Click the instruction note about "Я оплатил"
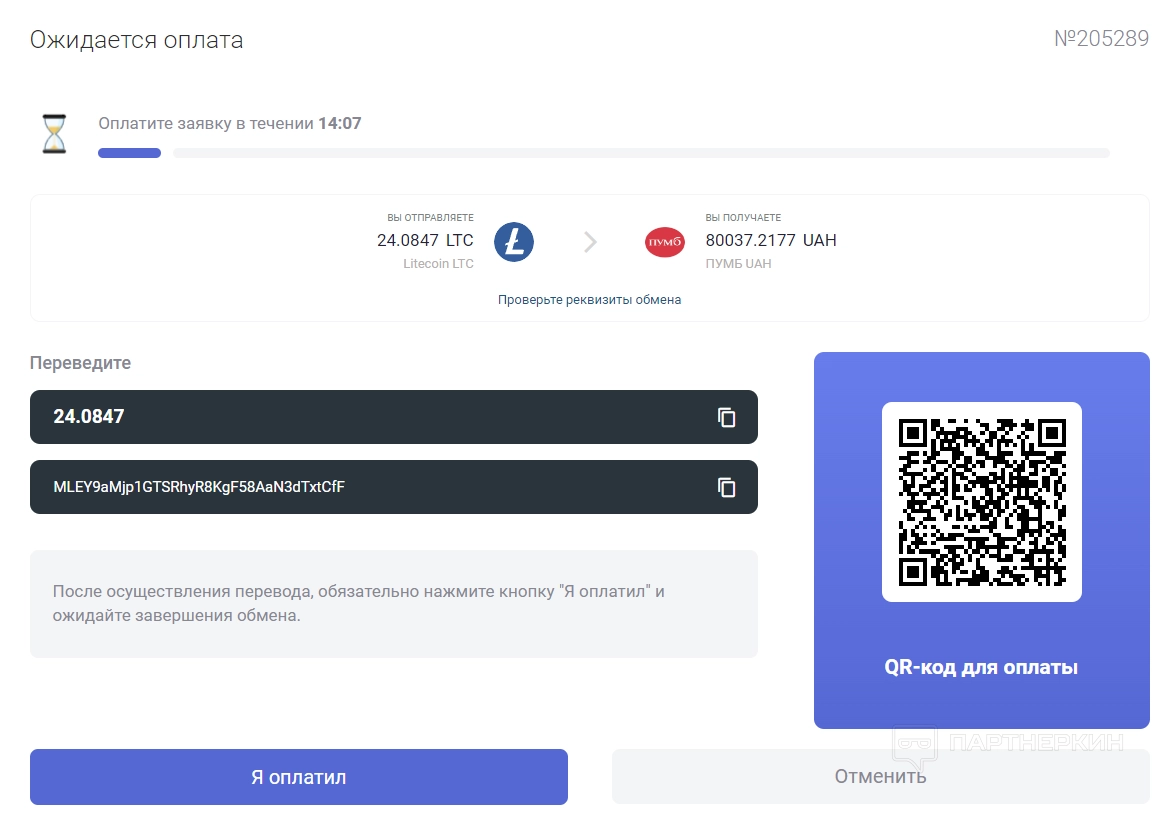This screenshot has height=825, width=1175. click(x=393, y=604)
